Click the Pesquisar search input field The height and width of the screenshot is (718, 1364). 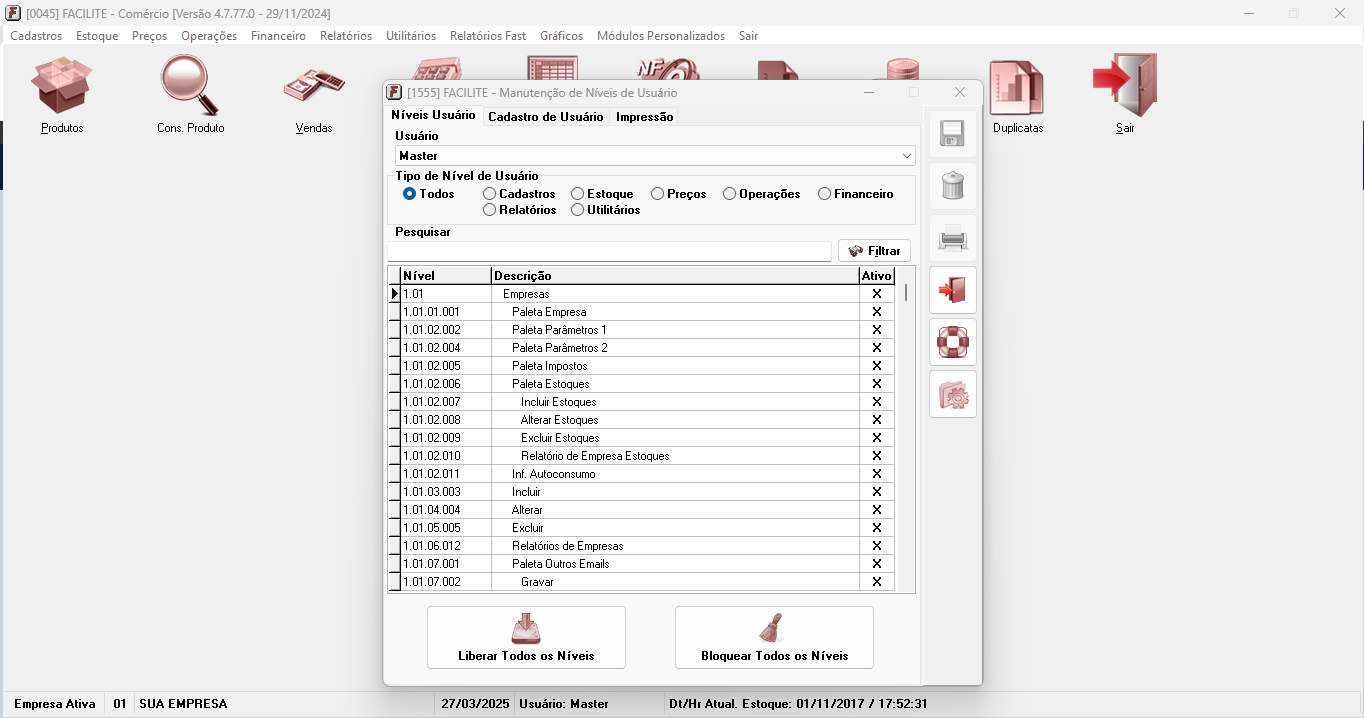610,251
